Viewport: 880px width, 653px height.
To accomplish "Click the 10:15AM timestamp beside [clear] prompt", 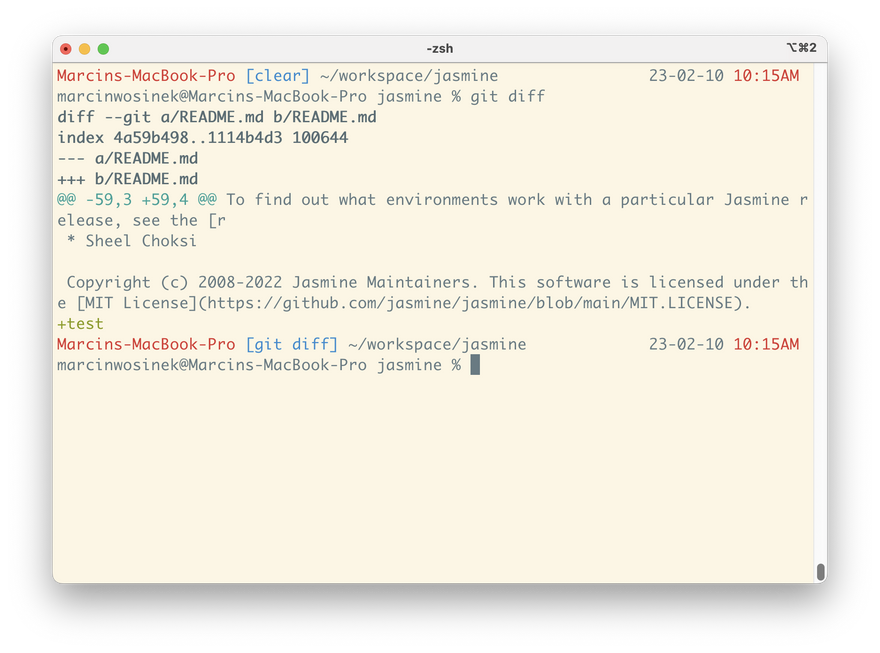I will 766,76.
